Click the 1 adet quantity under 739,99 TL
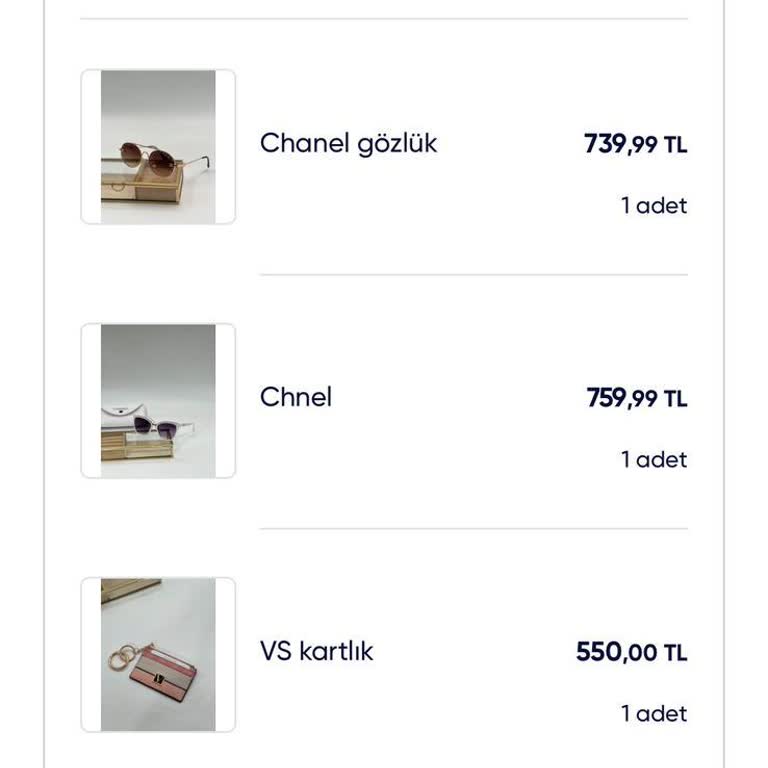Image resolution: width=768 pixels, height=768 pixels. pos(653,206)
